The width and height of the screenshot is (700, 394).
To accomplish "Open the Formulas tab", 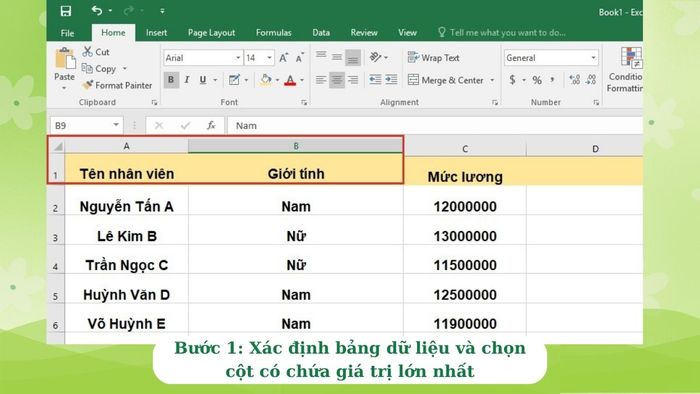I will click(x=273, y=33).
